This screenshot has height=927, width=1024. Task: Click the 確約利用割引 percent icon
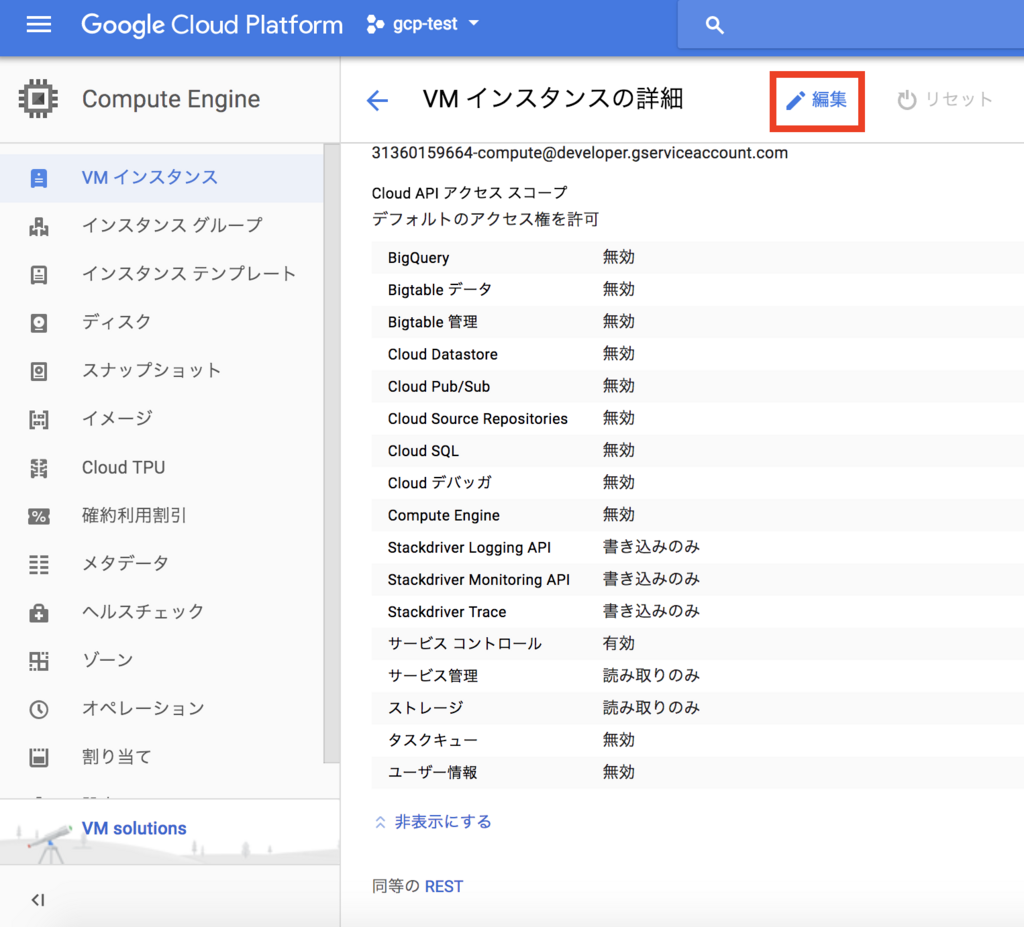tap(39, 516)
